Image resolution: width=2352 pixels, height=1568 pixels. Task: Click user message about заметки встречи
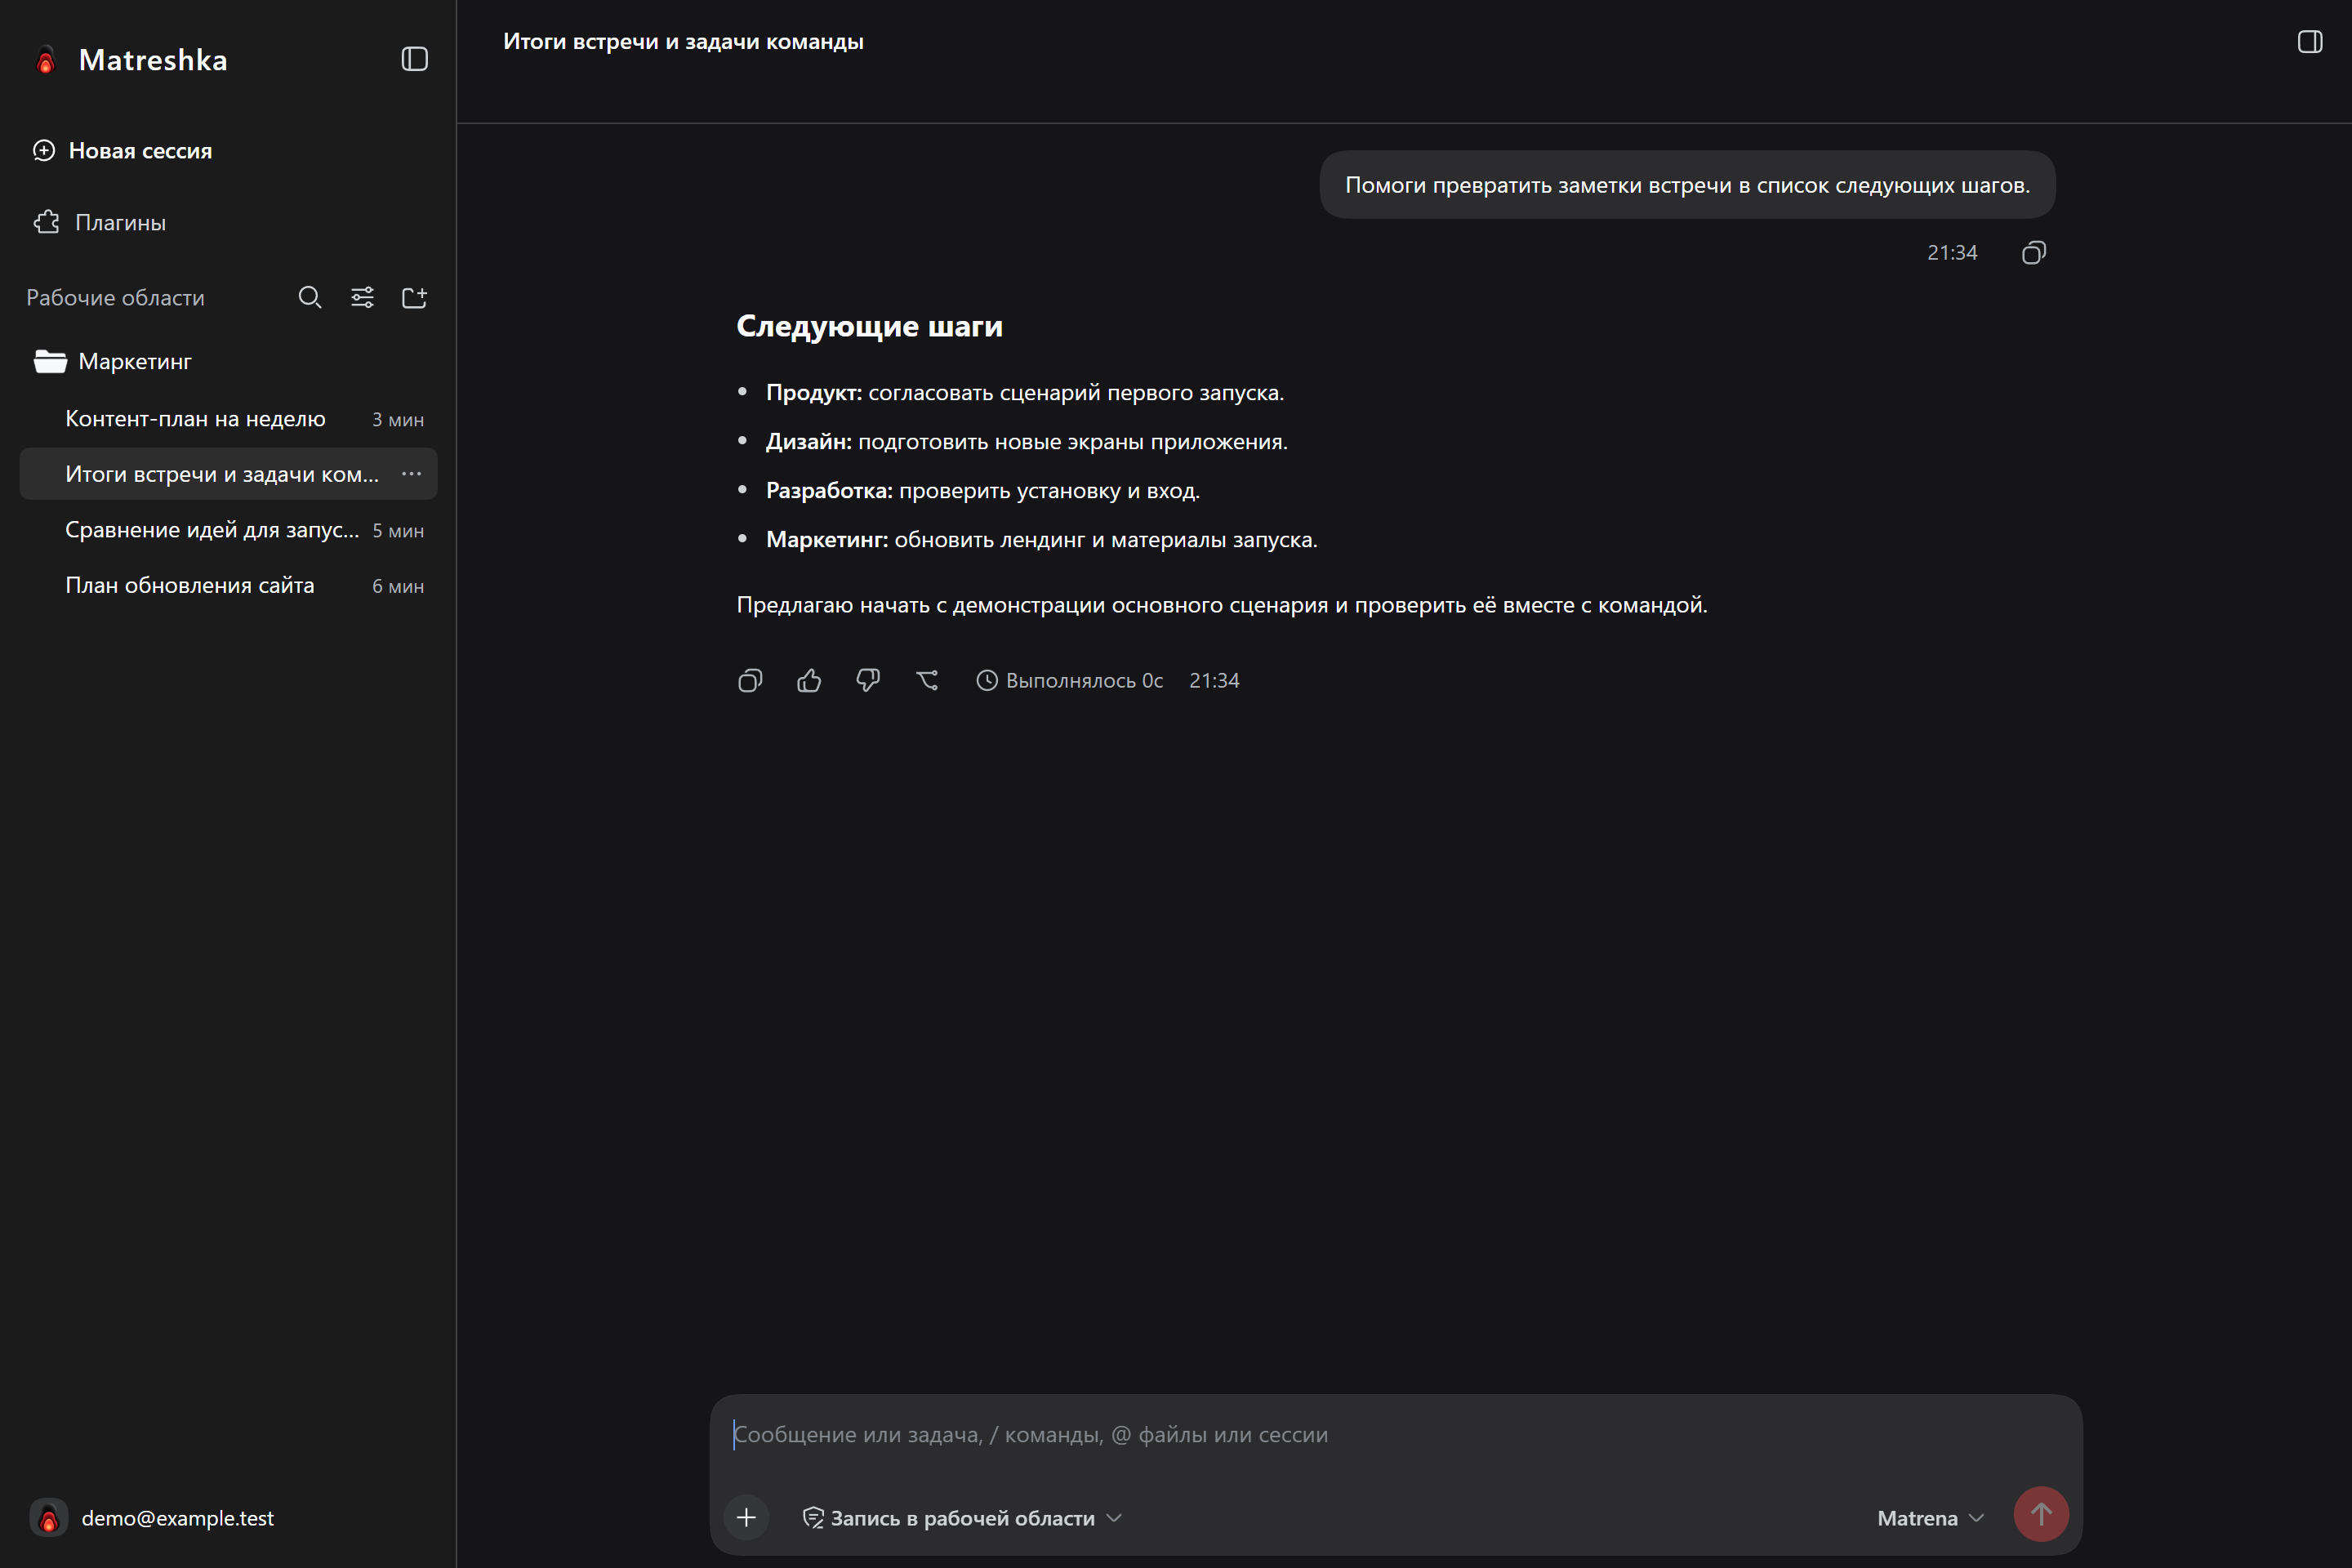(x=1687, y=185)
